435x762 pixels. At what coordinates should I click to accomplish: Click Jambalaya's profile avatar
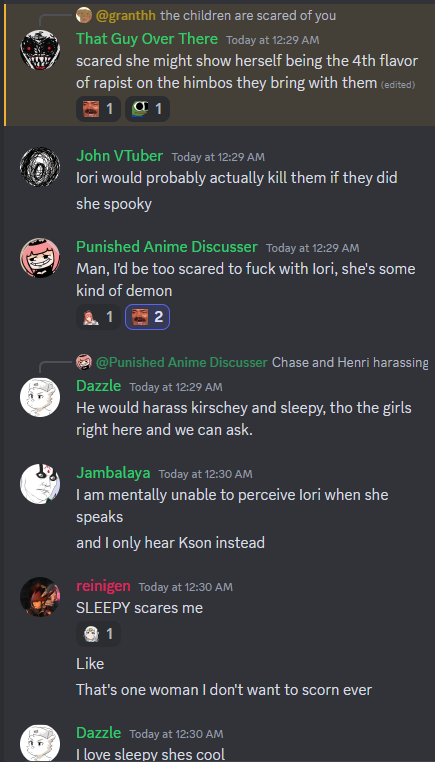click(x=40, y=484)
